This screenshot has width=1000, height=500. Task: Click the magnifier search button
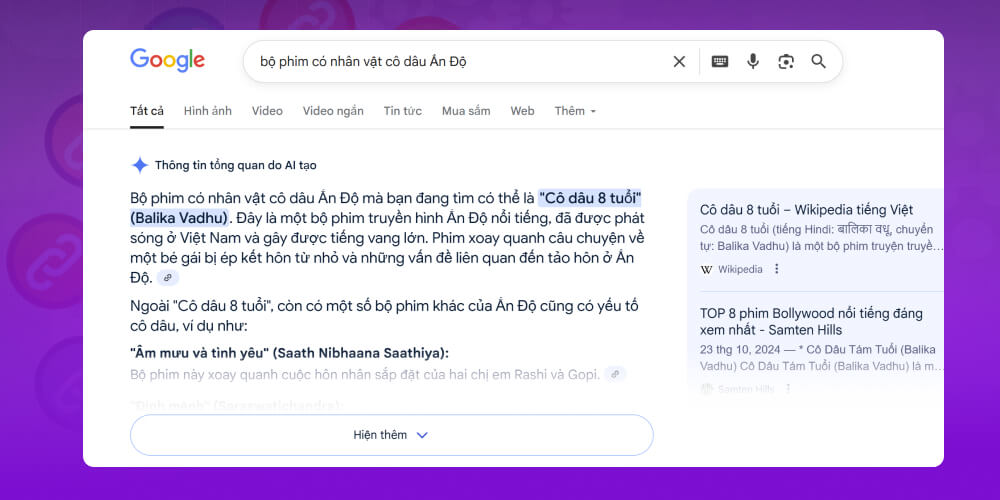pyautogui.click(x=818, y=61)
